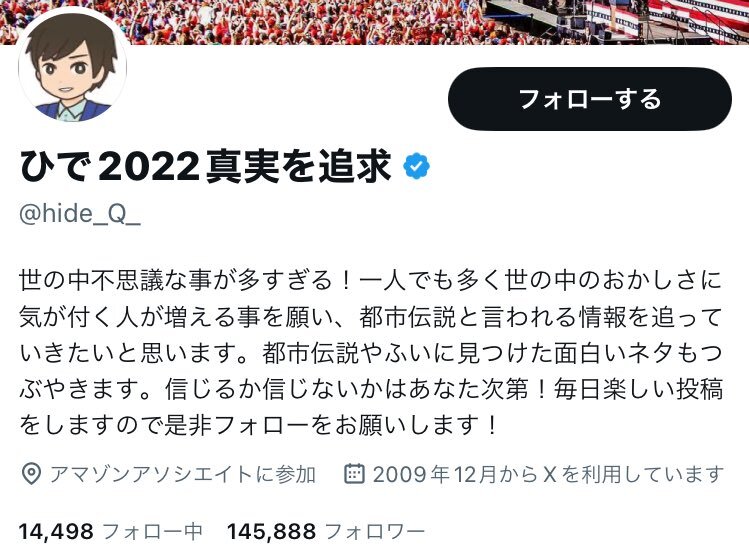Click the blue verified badge icon
The height and width of the screenshot is (557, 749).
[x=416, y=166]
